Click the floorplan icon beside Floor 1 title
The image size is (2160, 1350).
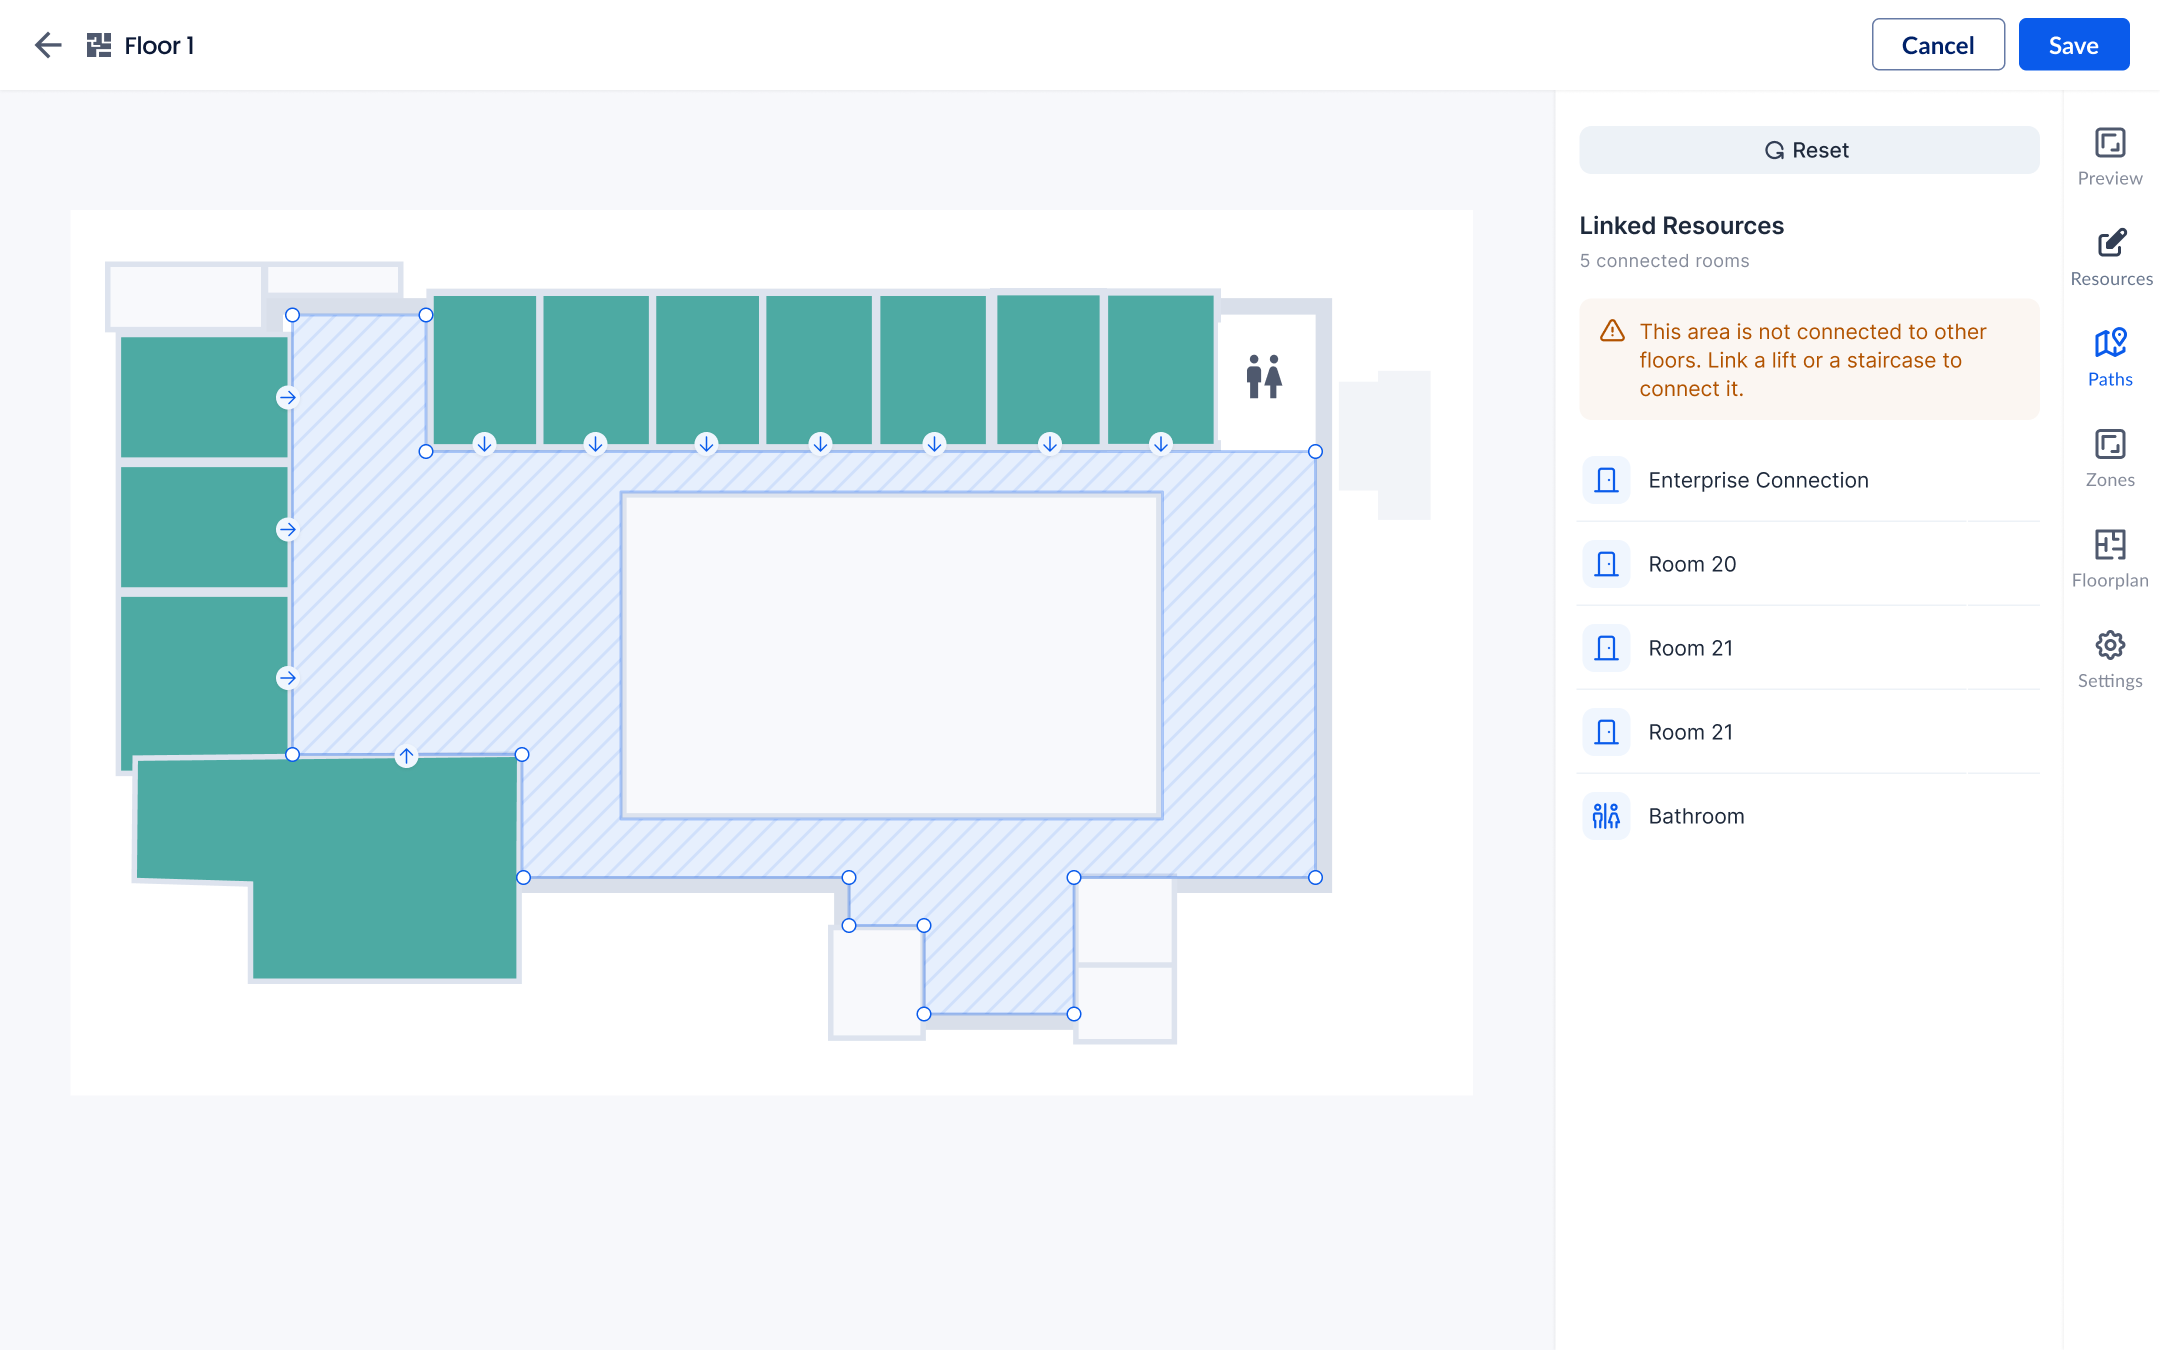click(x=98, y=45)
